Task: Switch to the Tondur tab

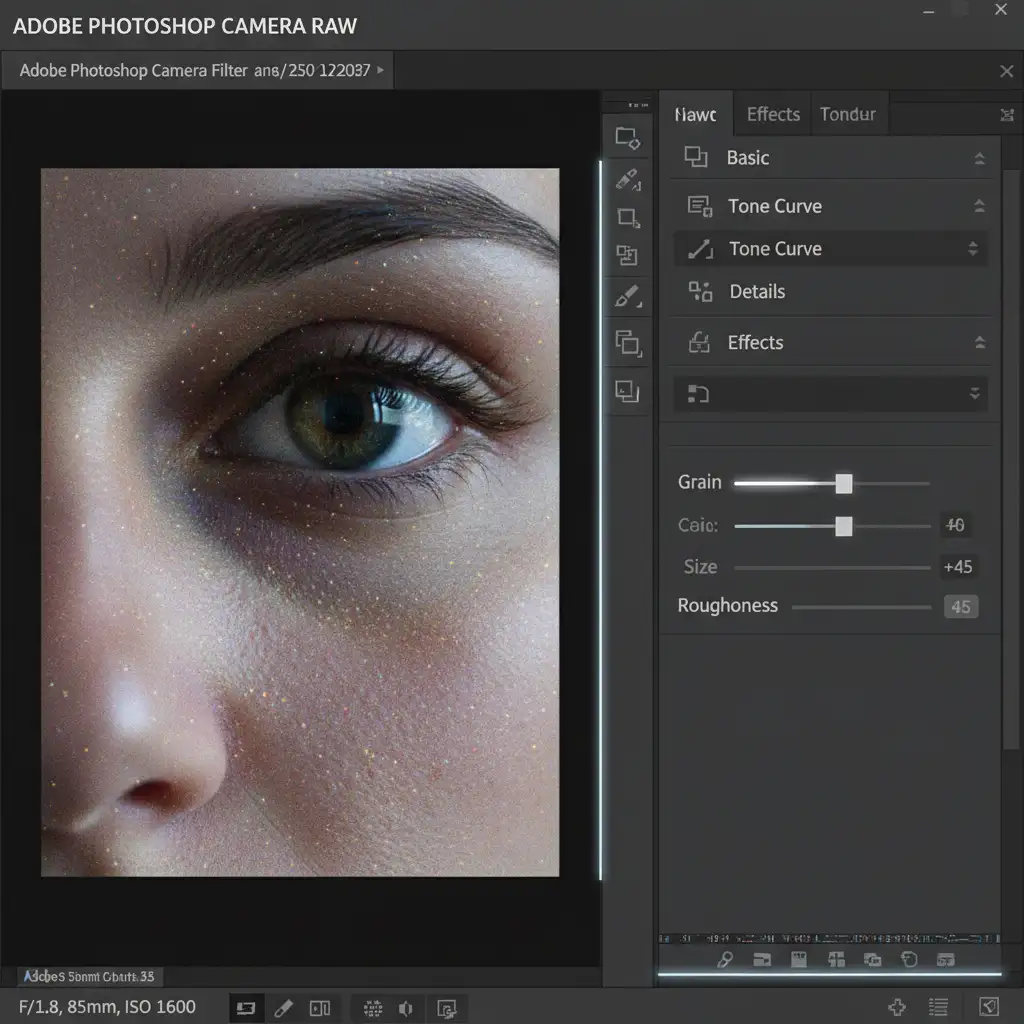Action: [848, 114]
